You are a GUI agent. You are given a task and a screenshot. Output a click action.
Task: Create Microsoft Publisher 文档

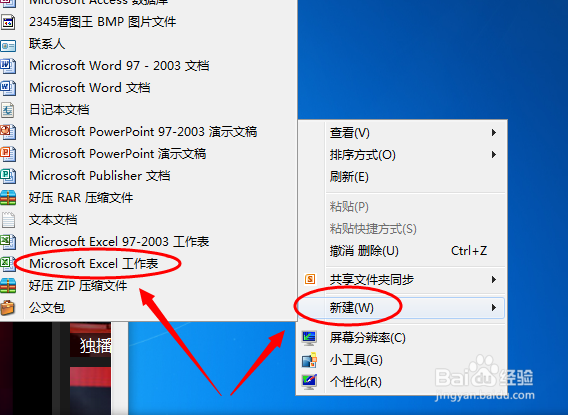click(100, 176)
